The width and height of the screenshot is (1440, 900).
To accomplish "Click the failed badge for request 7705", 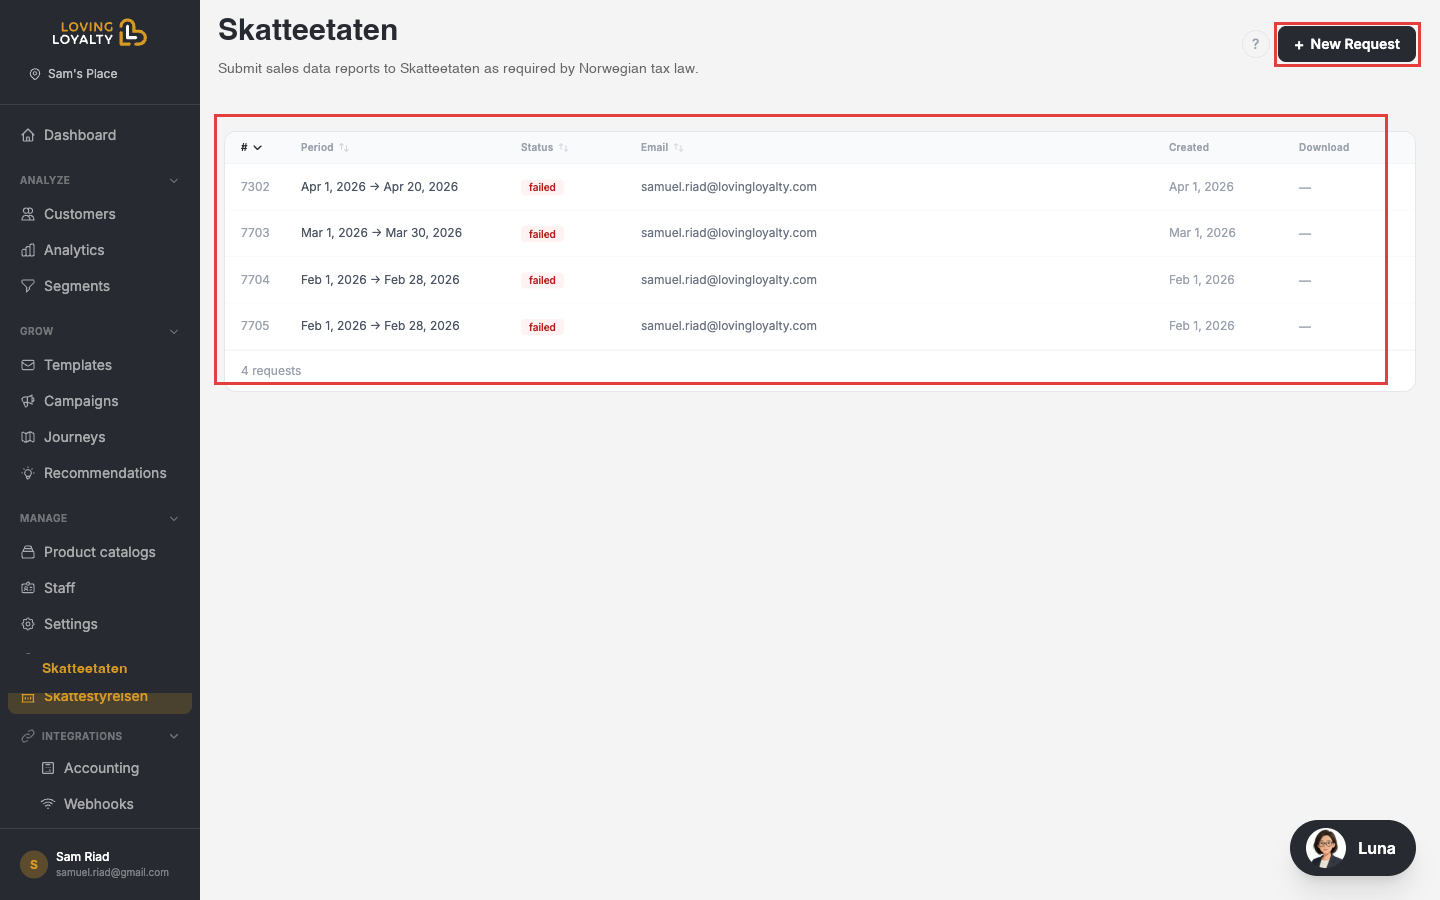I will (542, 327).
